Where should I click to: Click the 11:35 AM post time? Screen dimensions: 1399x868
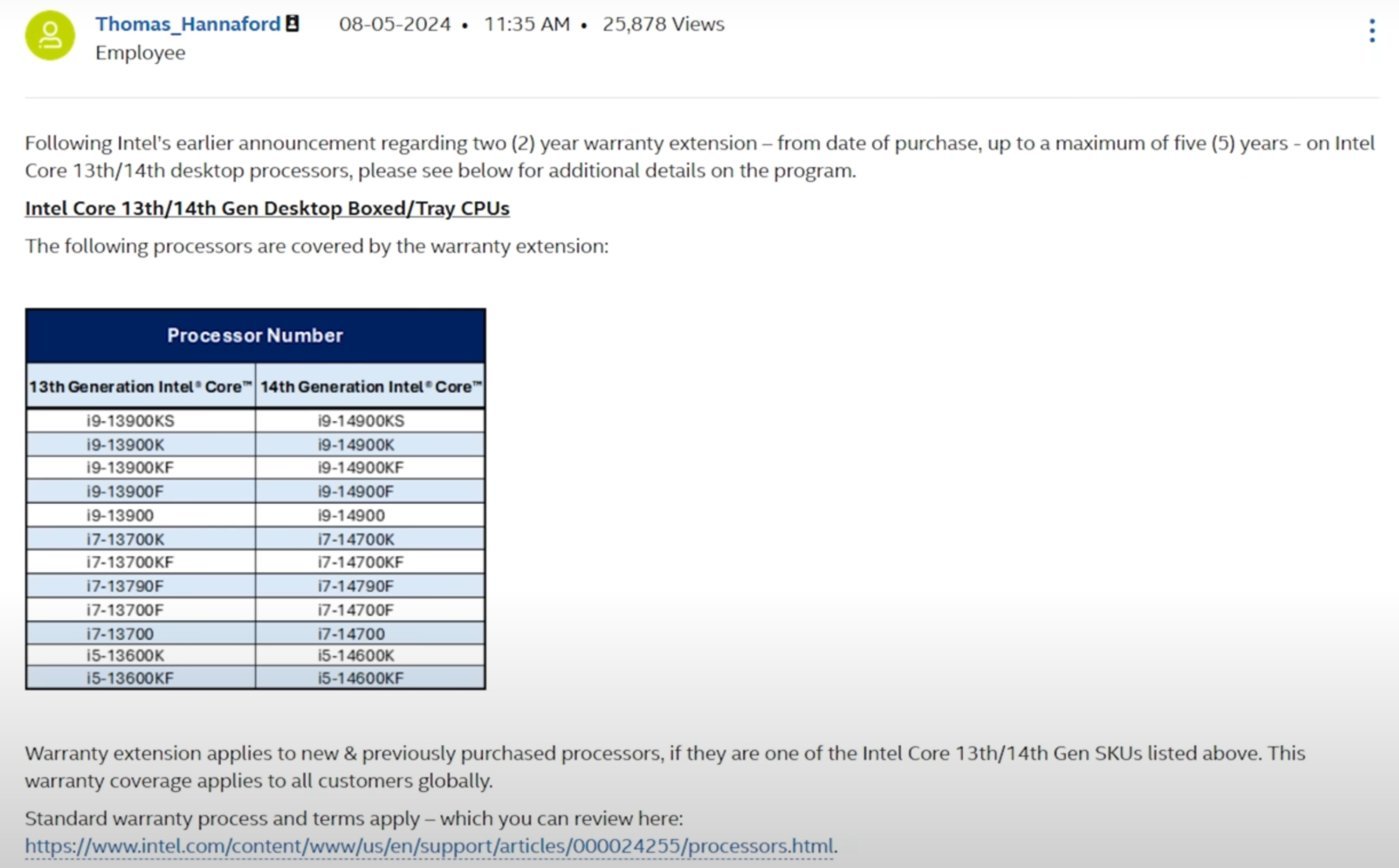point(527,24)
